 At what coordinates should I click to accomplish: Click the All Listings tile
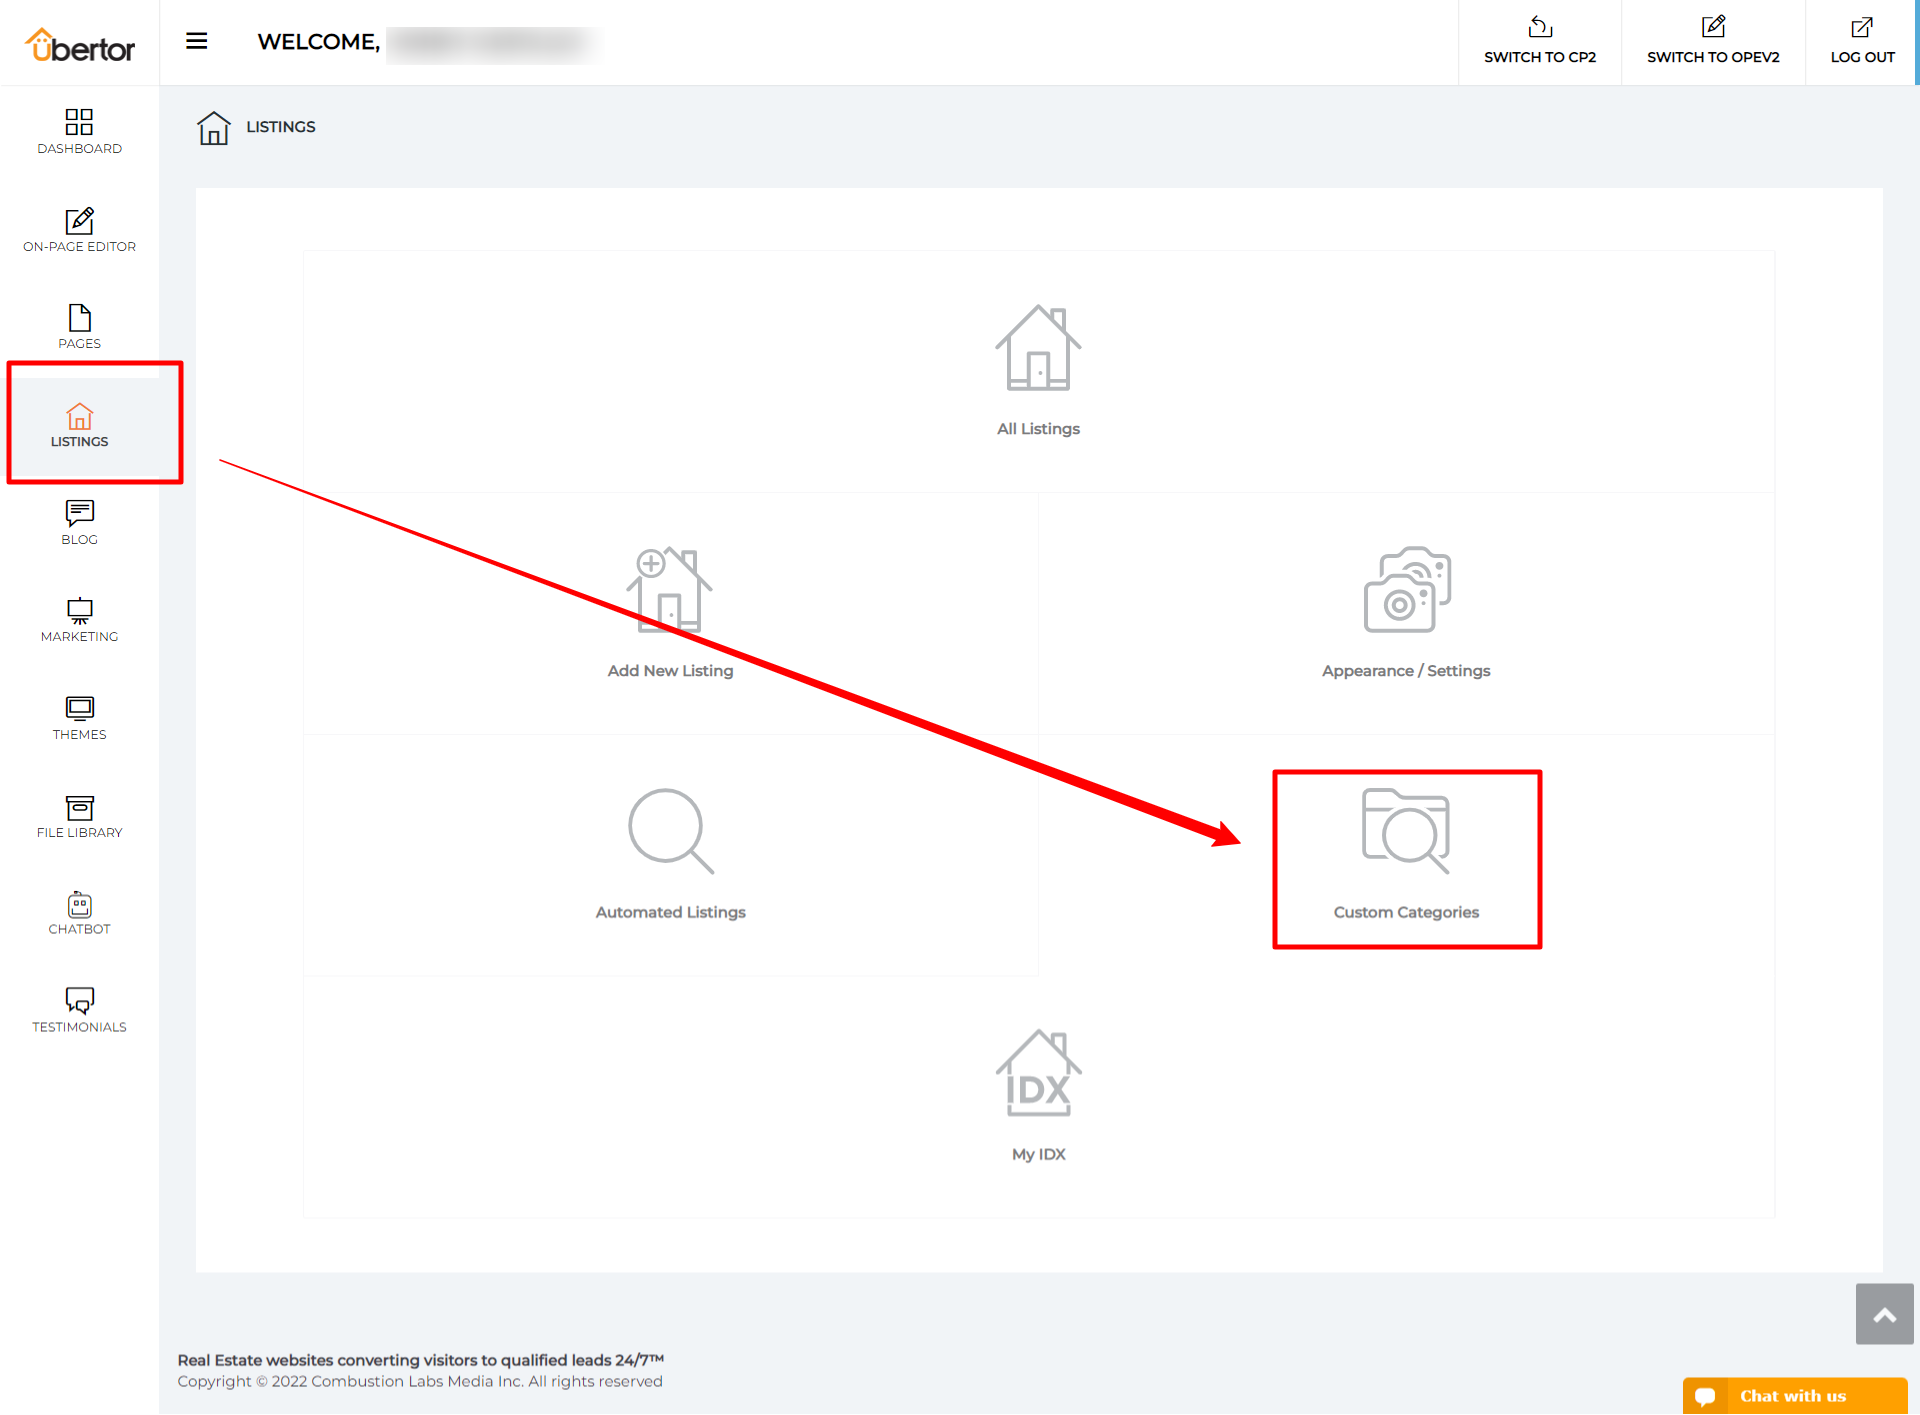click(x=1038, y=370)
